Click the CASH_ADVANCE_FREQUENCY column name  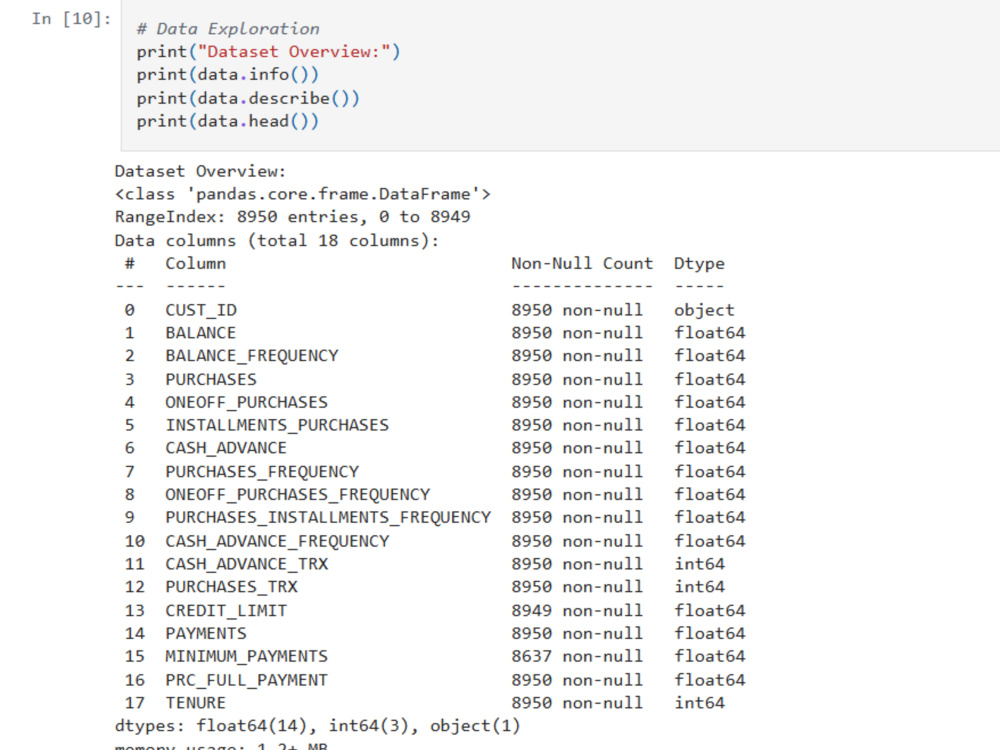tap(277, 541)
